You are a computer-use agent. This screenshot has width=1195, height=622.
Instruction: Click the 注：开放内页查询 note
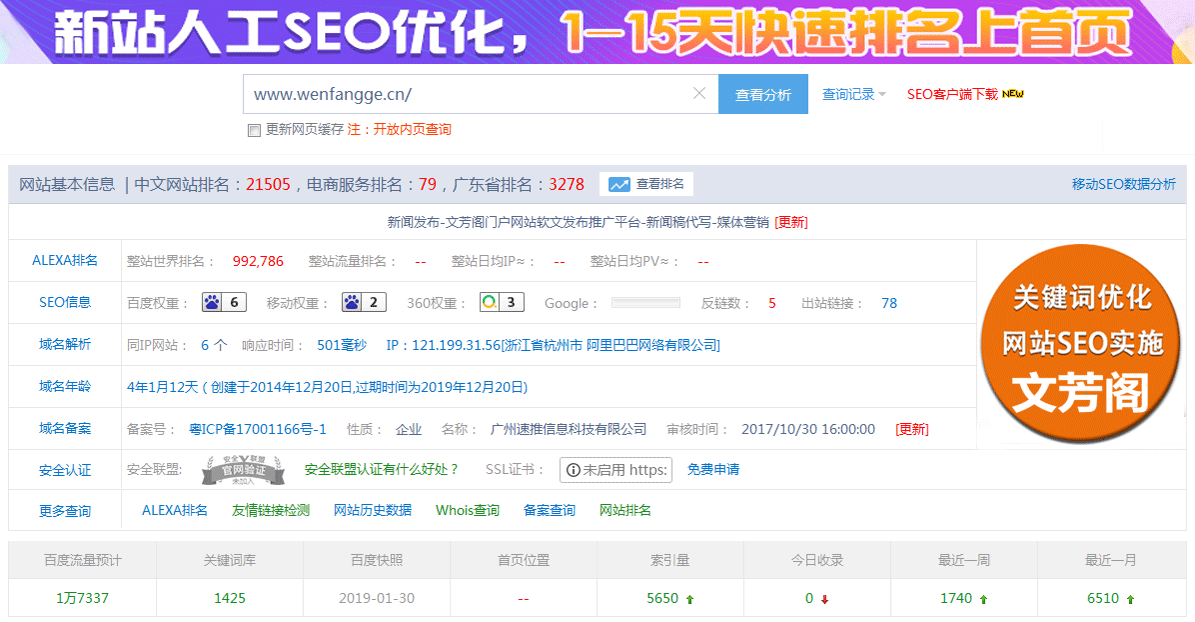[x=399, y=130]
